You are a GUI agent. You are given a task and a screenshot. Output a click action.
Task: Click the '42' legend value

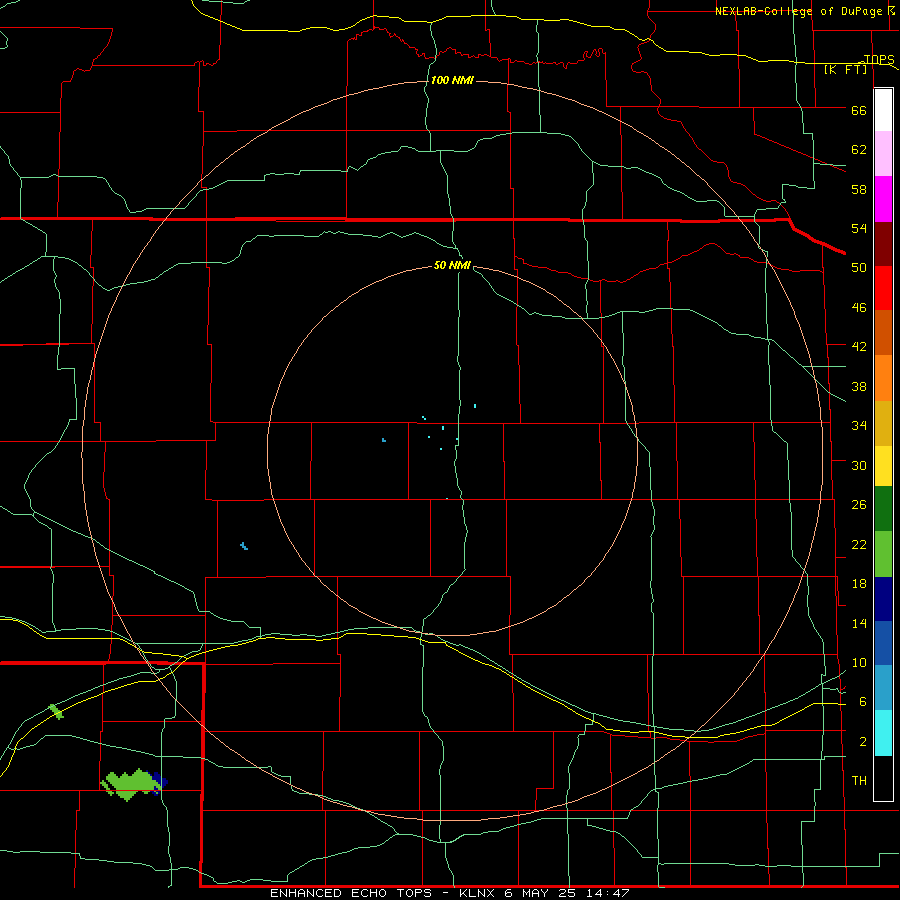859,347
